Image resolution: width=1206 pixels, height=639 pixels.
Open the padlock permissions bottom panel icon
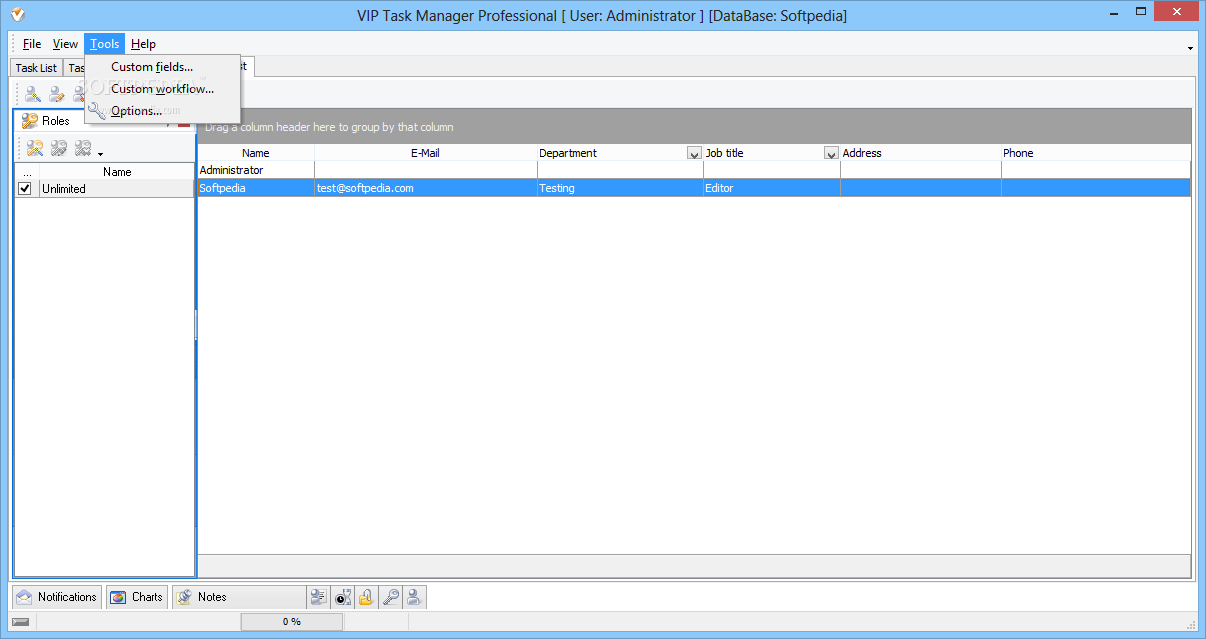pos(367,597)
